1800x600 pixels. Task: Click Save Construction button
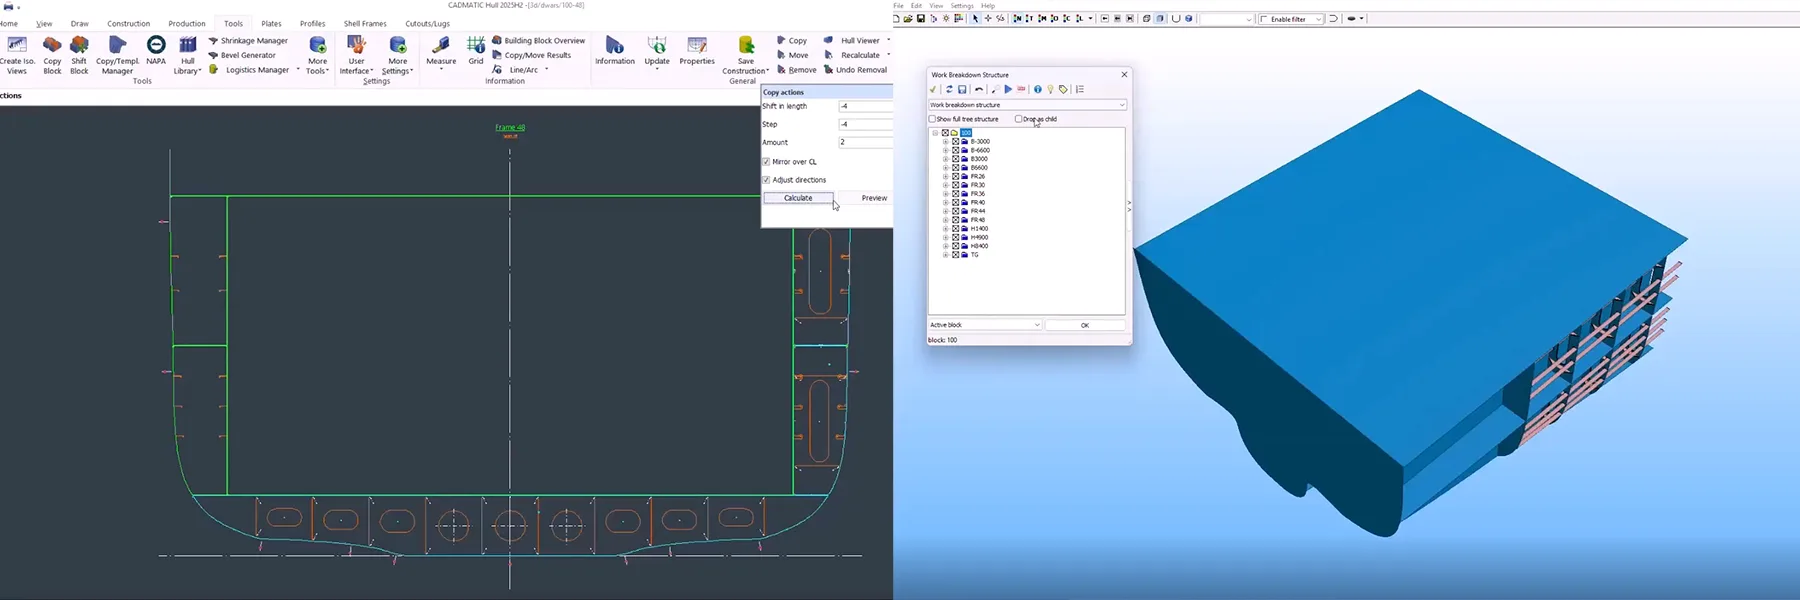click(x=746, y=55)
